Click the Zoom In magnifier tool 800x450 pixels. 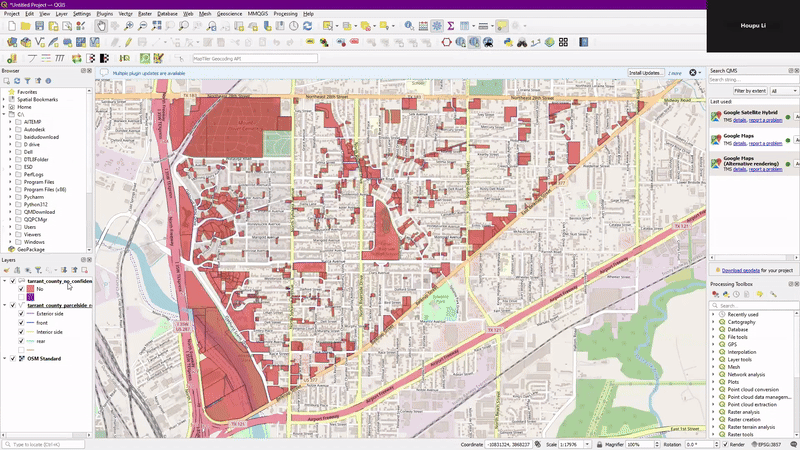point(129,26)
